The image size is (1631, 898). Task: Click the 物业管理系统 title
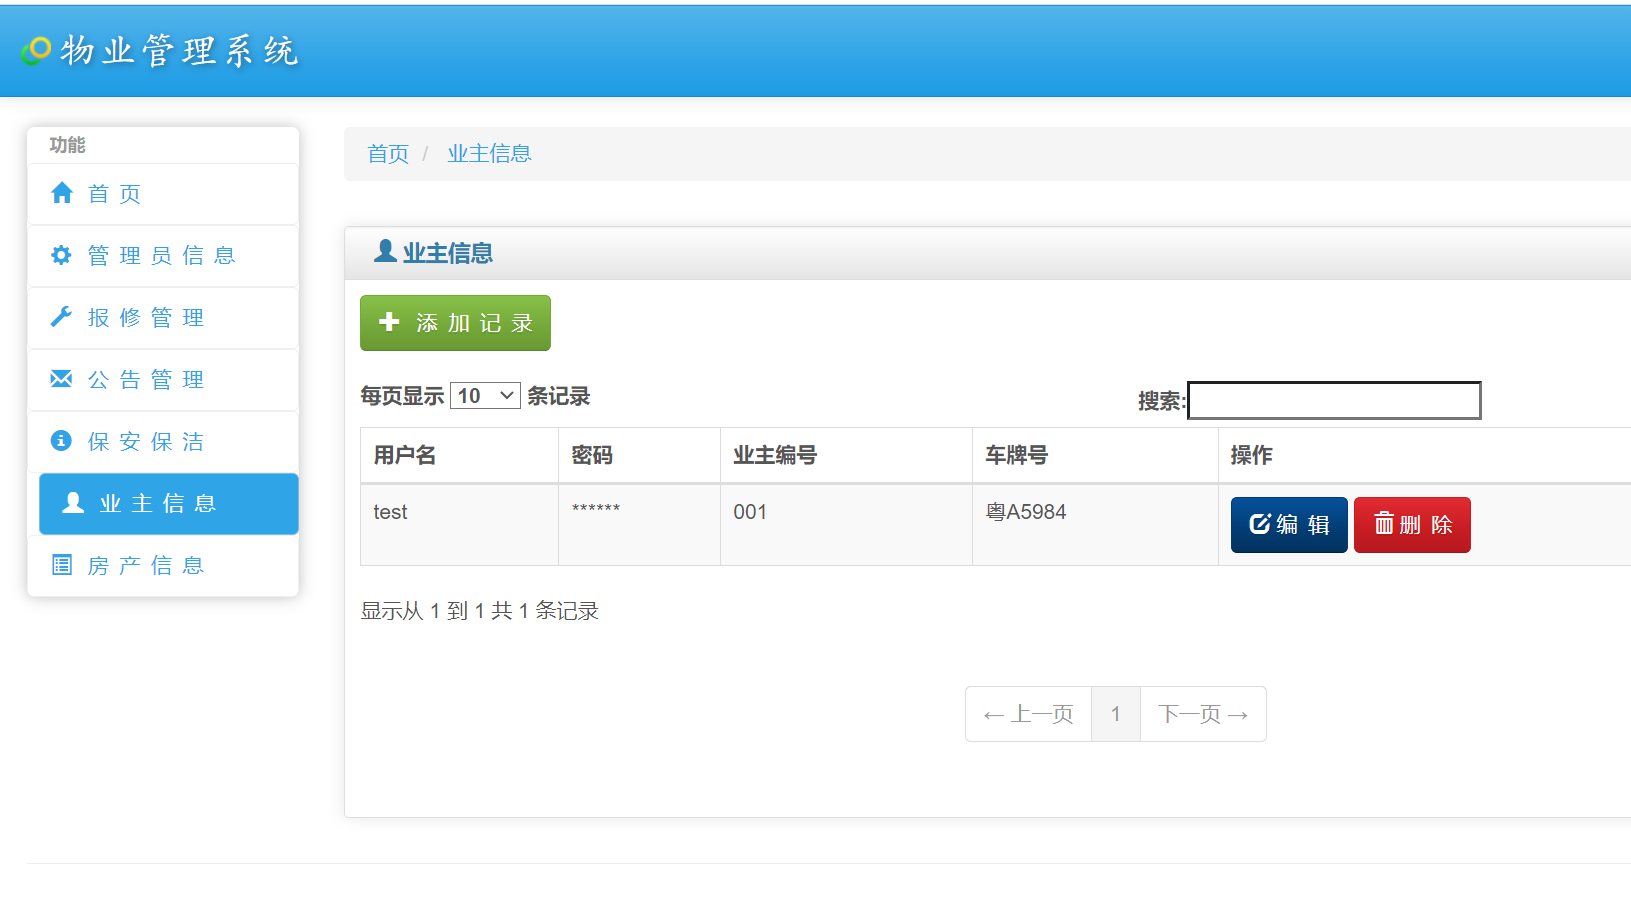179,50
